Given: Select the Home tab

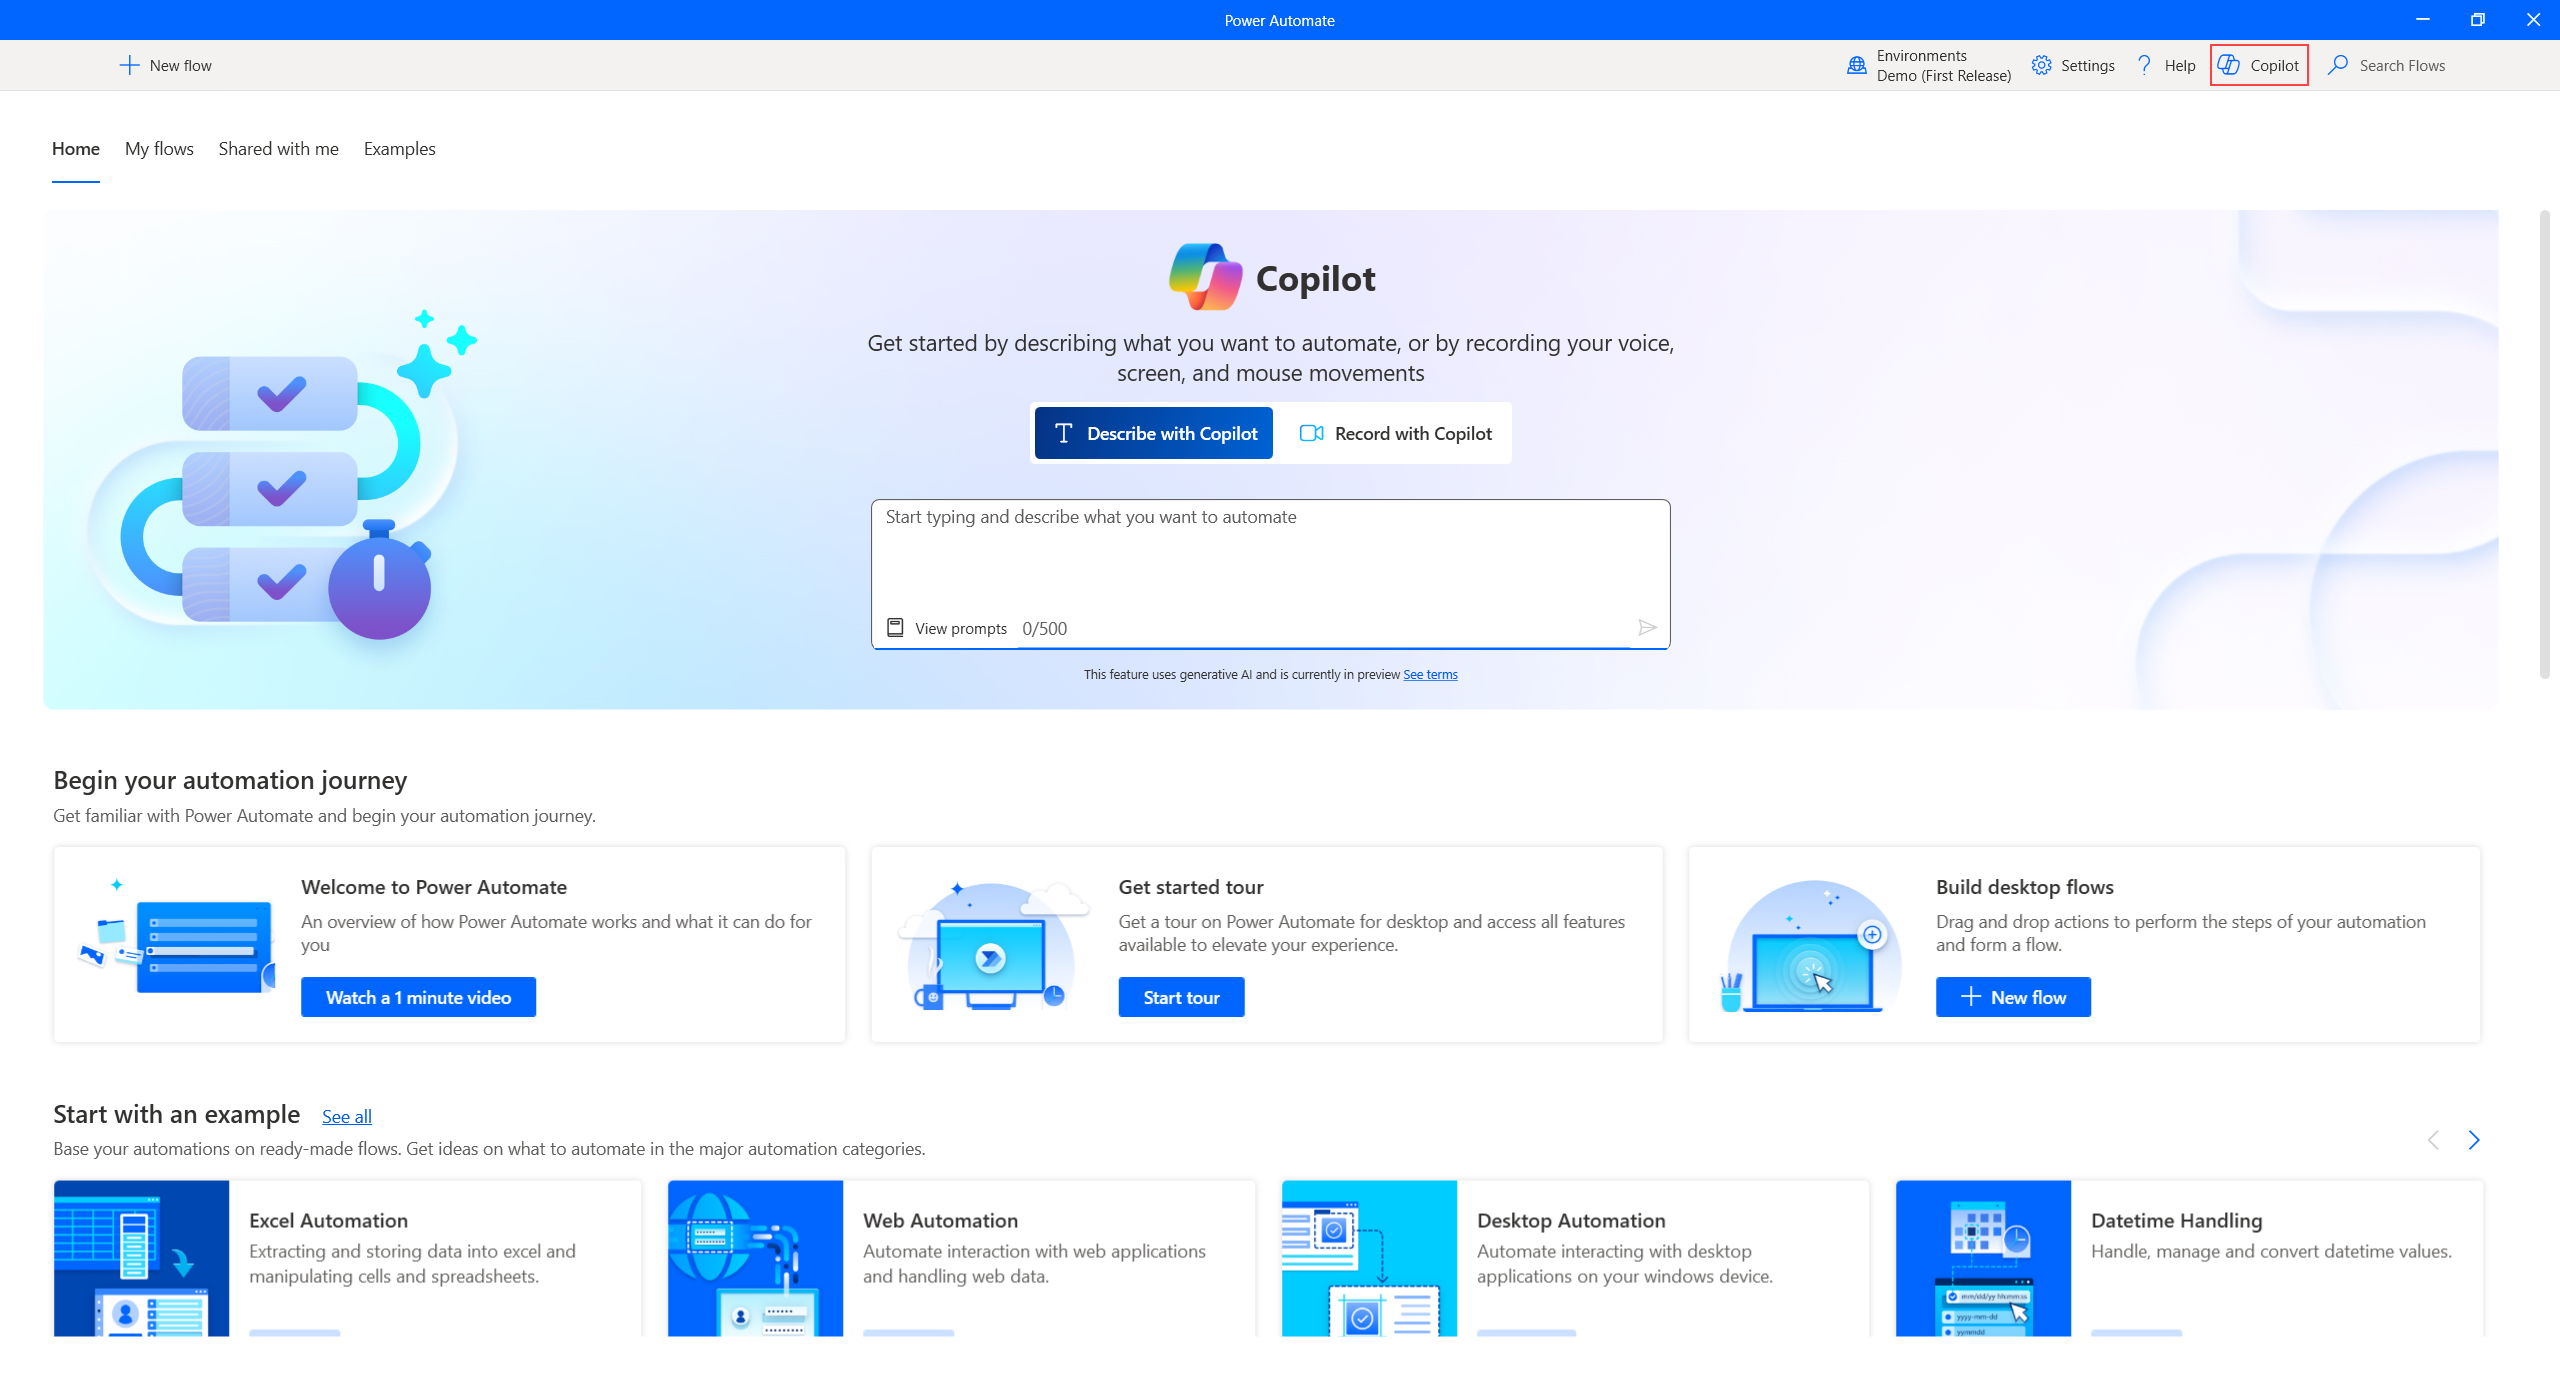Looking at the screenshot, I should point(75,150).
